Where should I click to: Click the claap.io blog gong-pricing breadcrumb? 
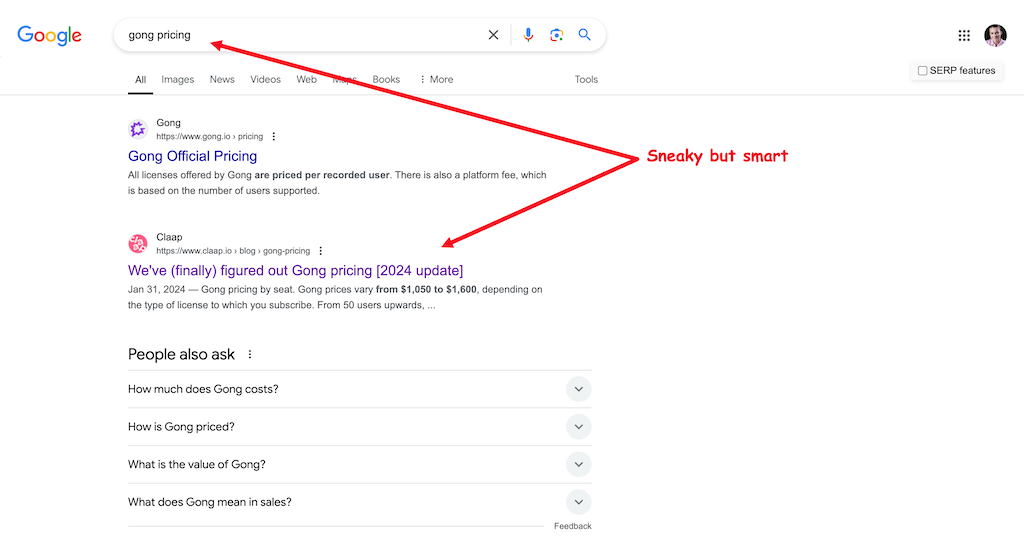tap(233, 251)
